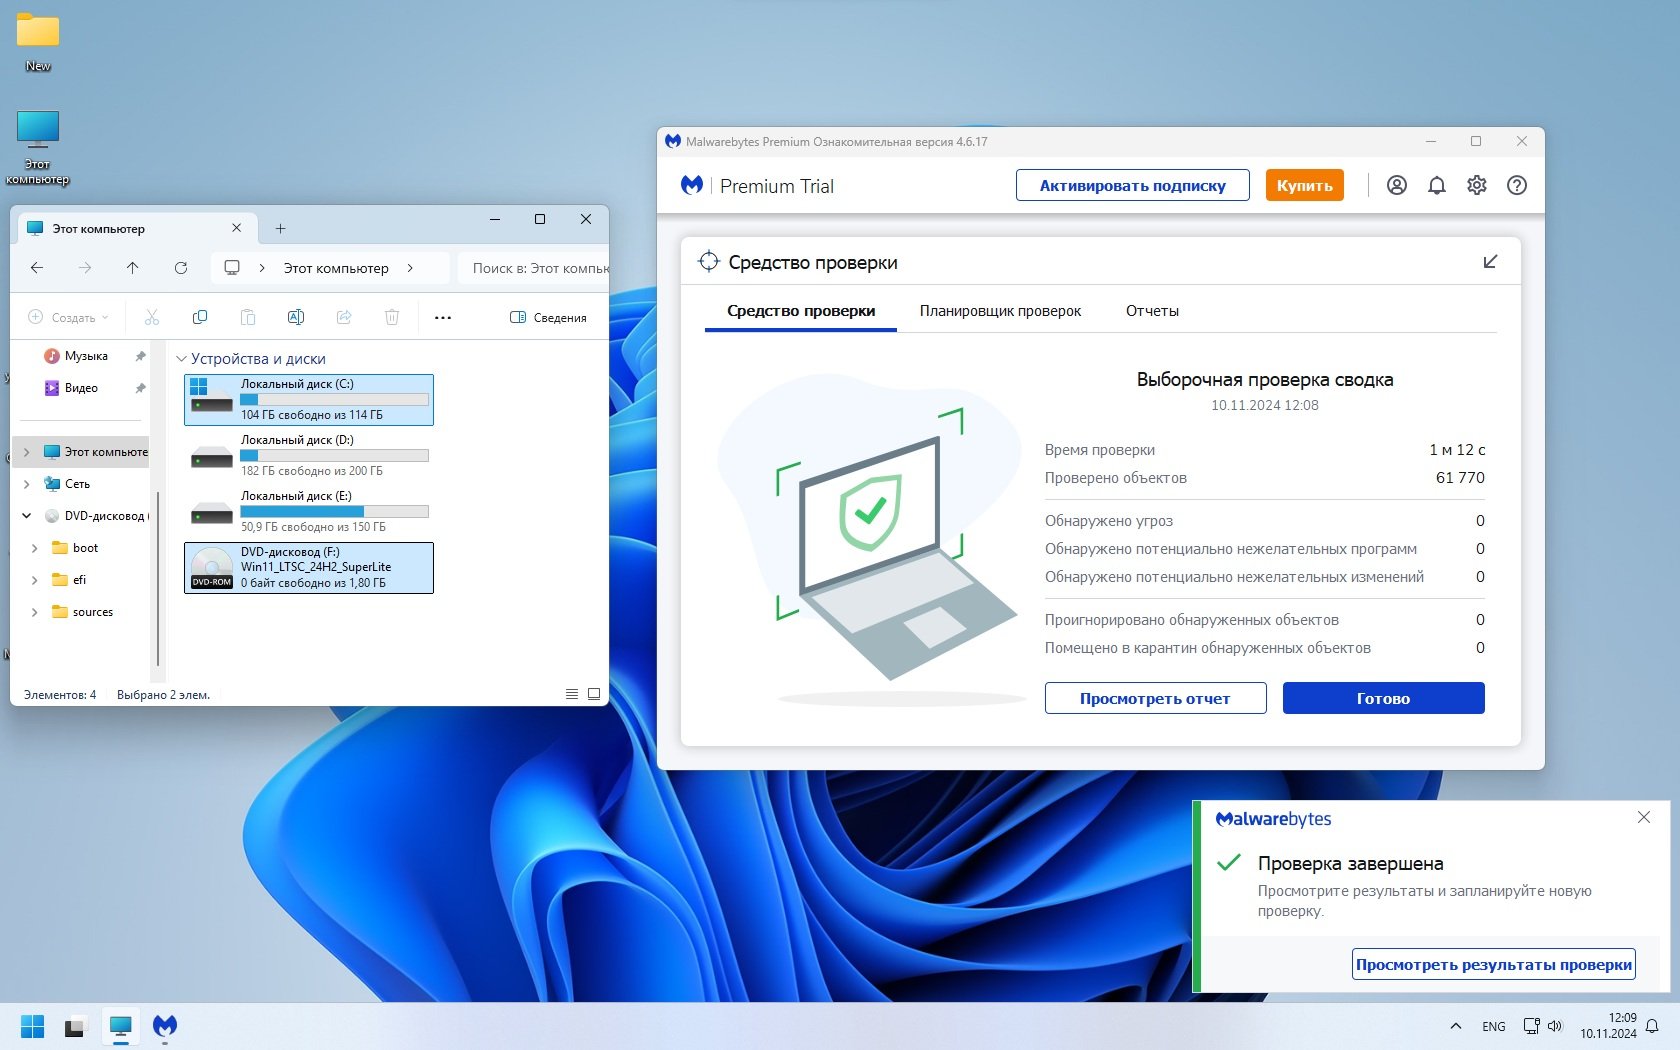The width and height of the screenshot is (1680, 1050).
Task: Add a new tab in File Explorer
Action: point(281,229)
